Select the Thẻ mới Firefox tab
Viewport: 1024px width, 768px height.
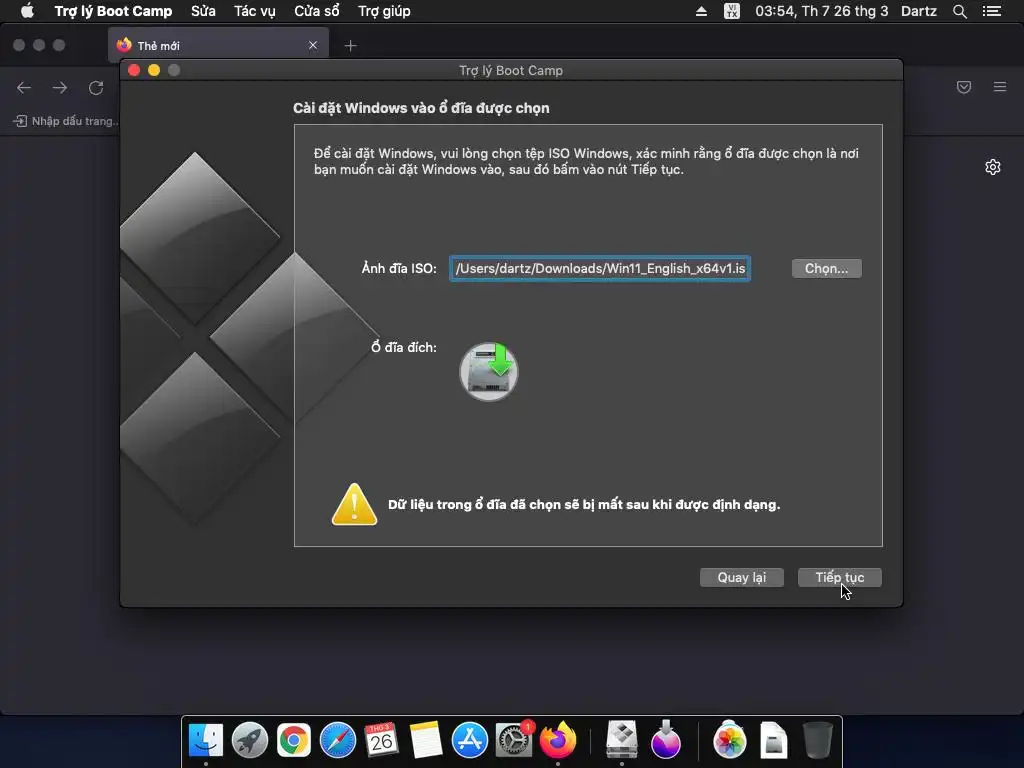click(x=218, y=45)
